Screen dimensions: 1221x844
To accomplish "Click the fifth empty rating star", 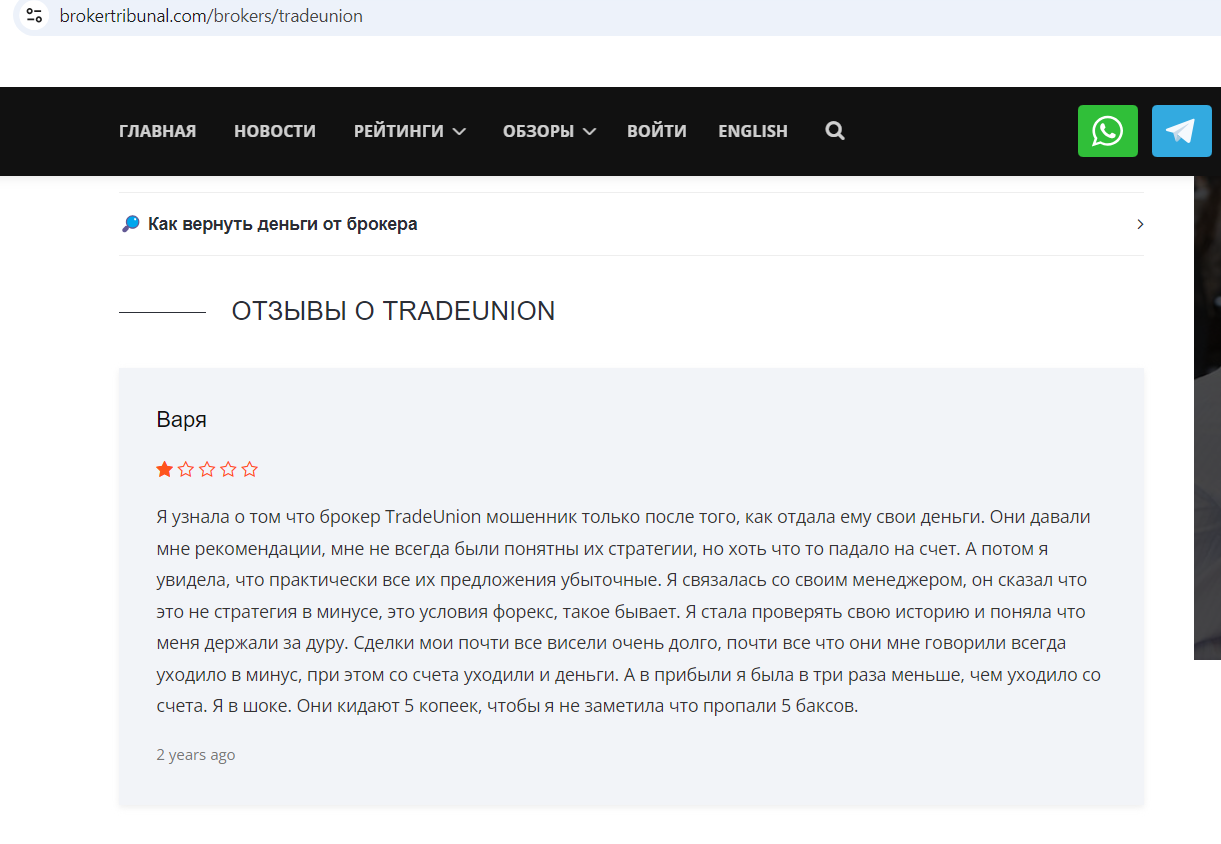I will (250, 469).
